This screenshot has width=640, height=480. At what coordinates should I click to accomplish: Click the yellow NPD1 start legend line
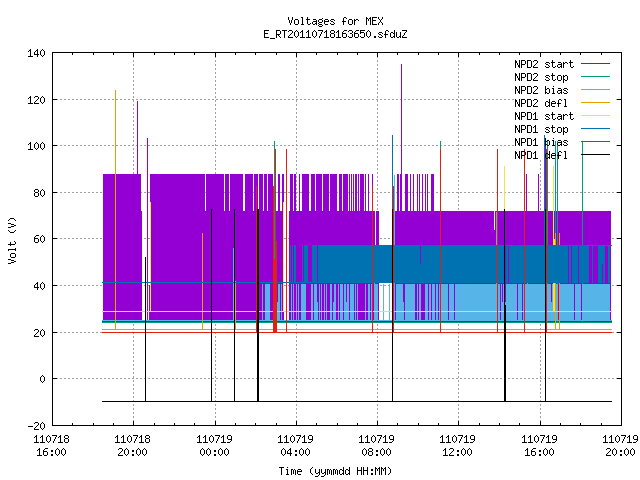[x=595, y=116]
